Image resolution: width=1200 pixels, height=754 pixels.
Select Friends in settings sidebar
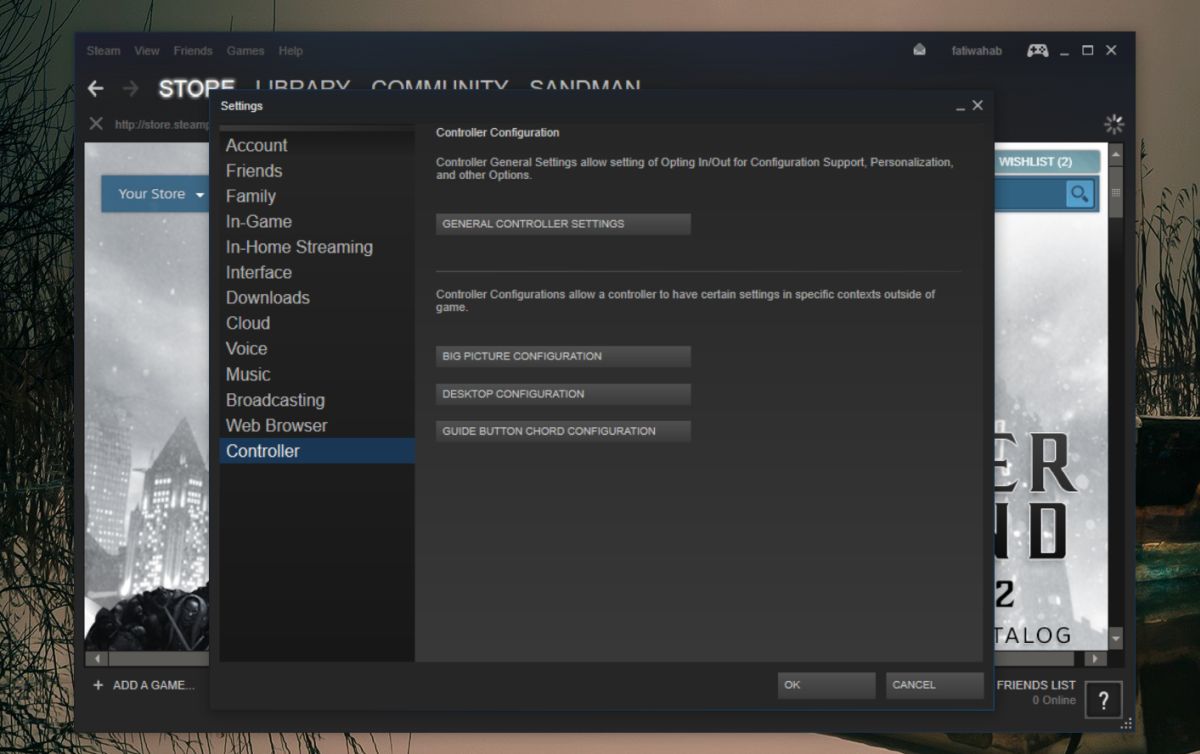(x=317, y=171)
